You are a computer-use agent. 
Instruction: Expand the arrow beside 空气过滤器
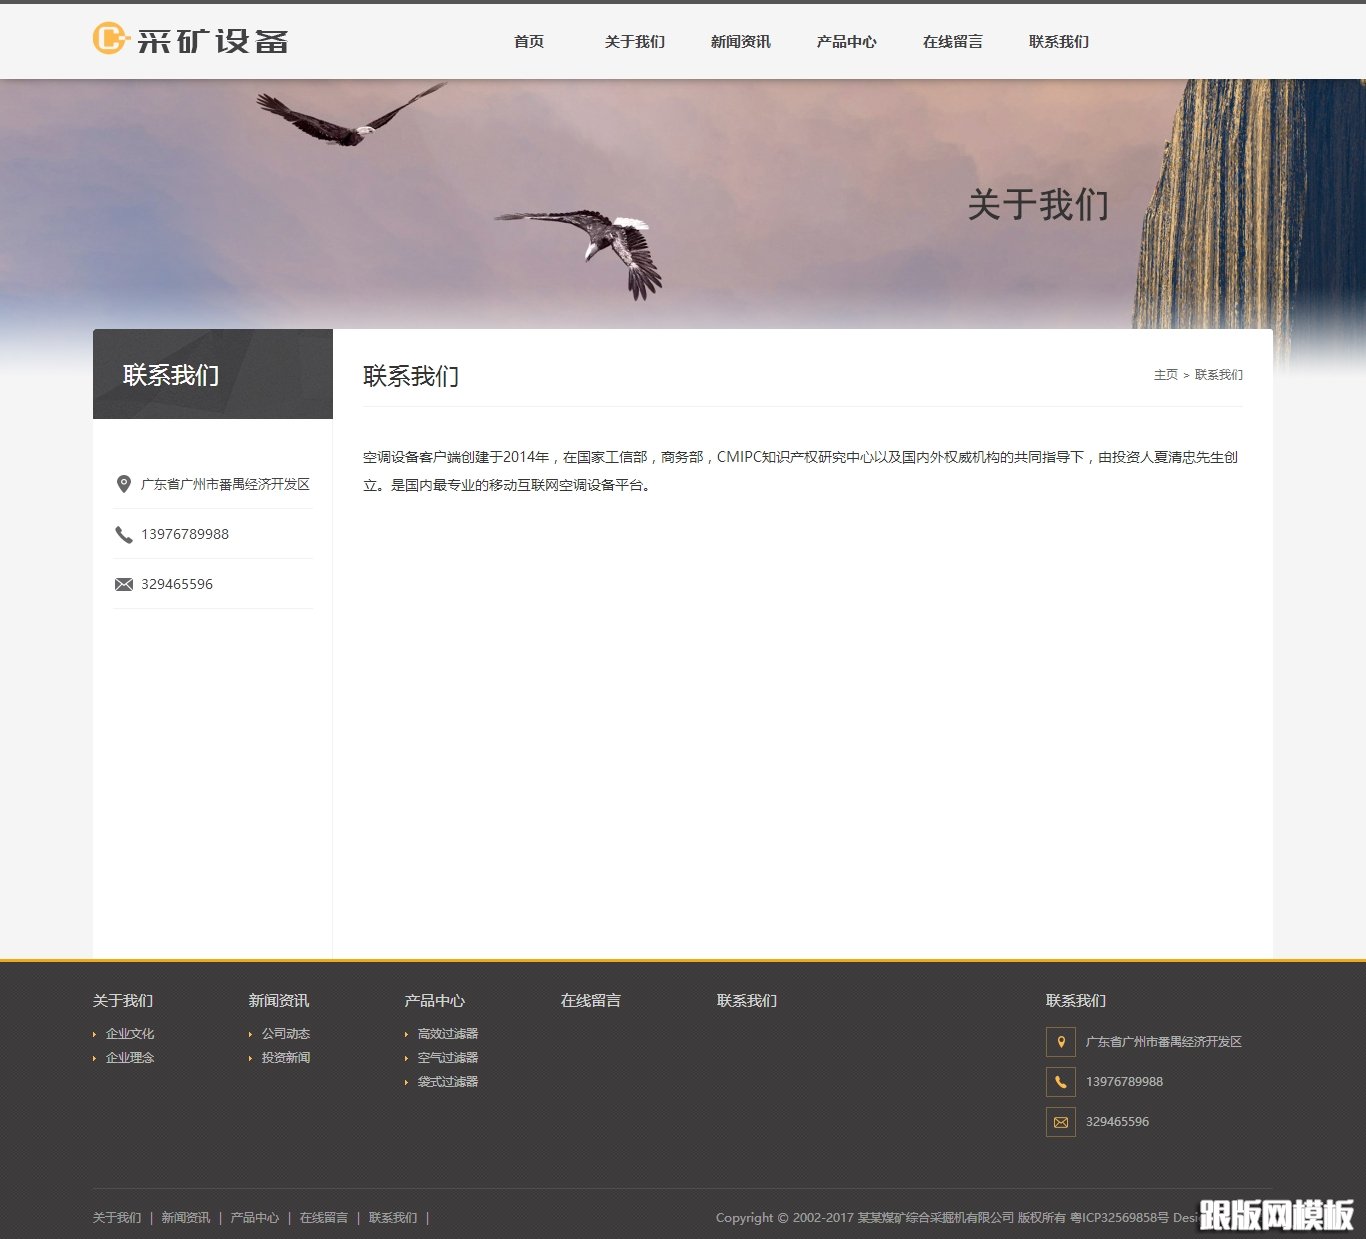click(x=406, y=1057)
